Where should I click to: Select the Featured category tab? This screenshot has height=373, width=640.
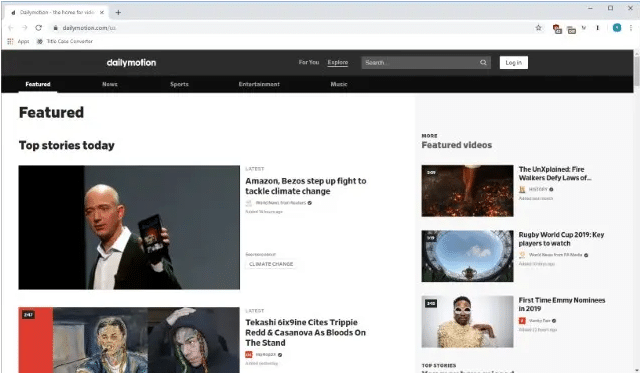[x=38, y=84]
